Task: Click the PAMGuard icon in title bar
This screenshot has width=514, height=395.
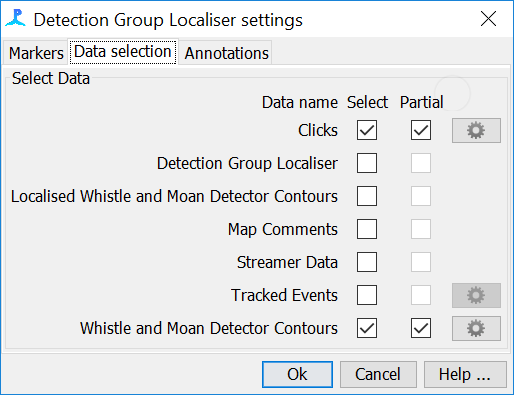Action: [x=15, y=18]
